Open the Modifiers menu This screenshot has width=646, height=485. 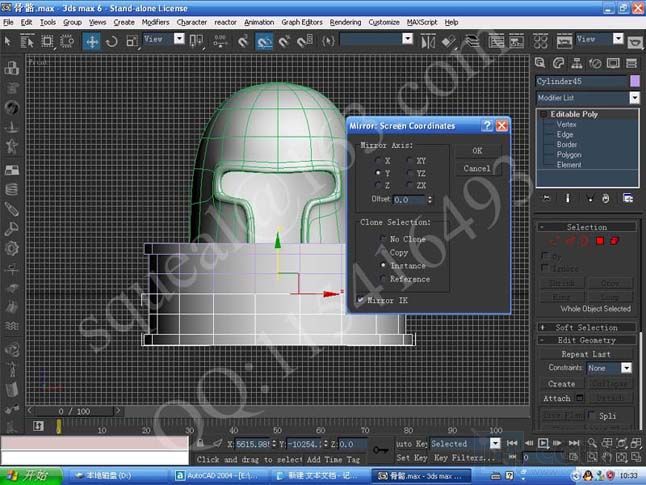point(155,22)
